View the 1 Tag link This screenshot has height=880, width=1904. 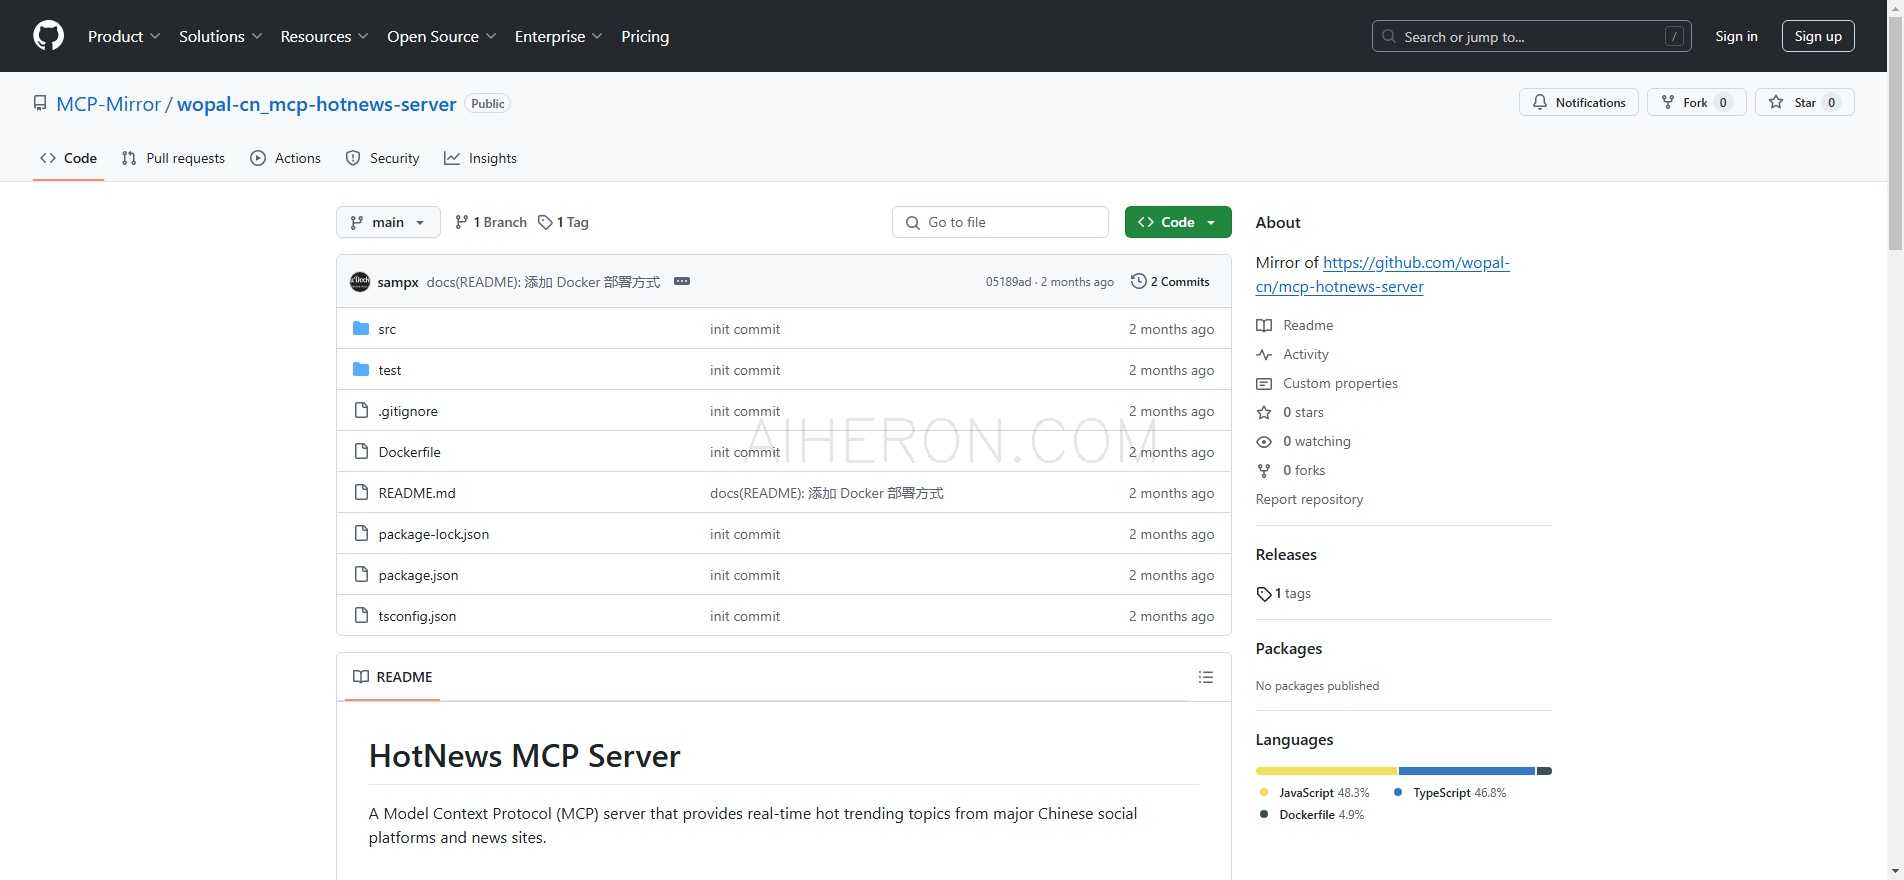coord(563,222)
